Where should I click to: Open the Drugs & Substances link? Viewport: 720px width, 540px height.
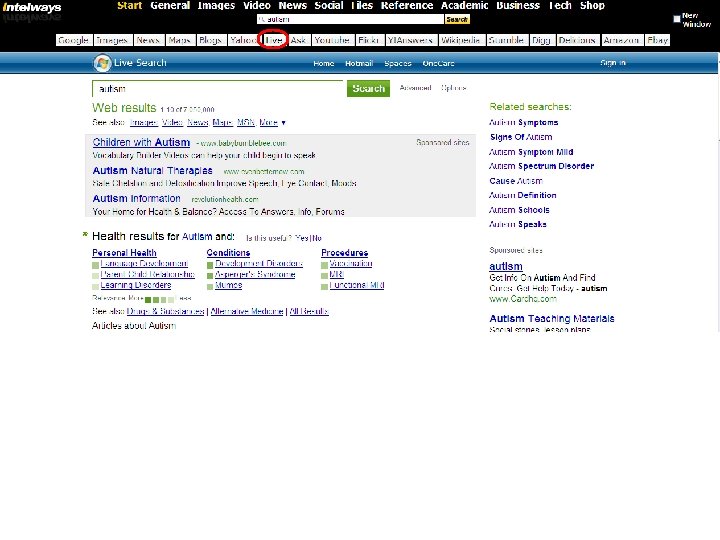165,311
